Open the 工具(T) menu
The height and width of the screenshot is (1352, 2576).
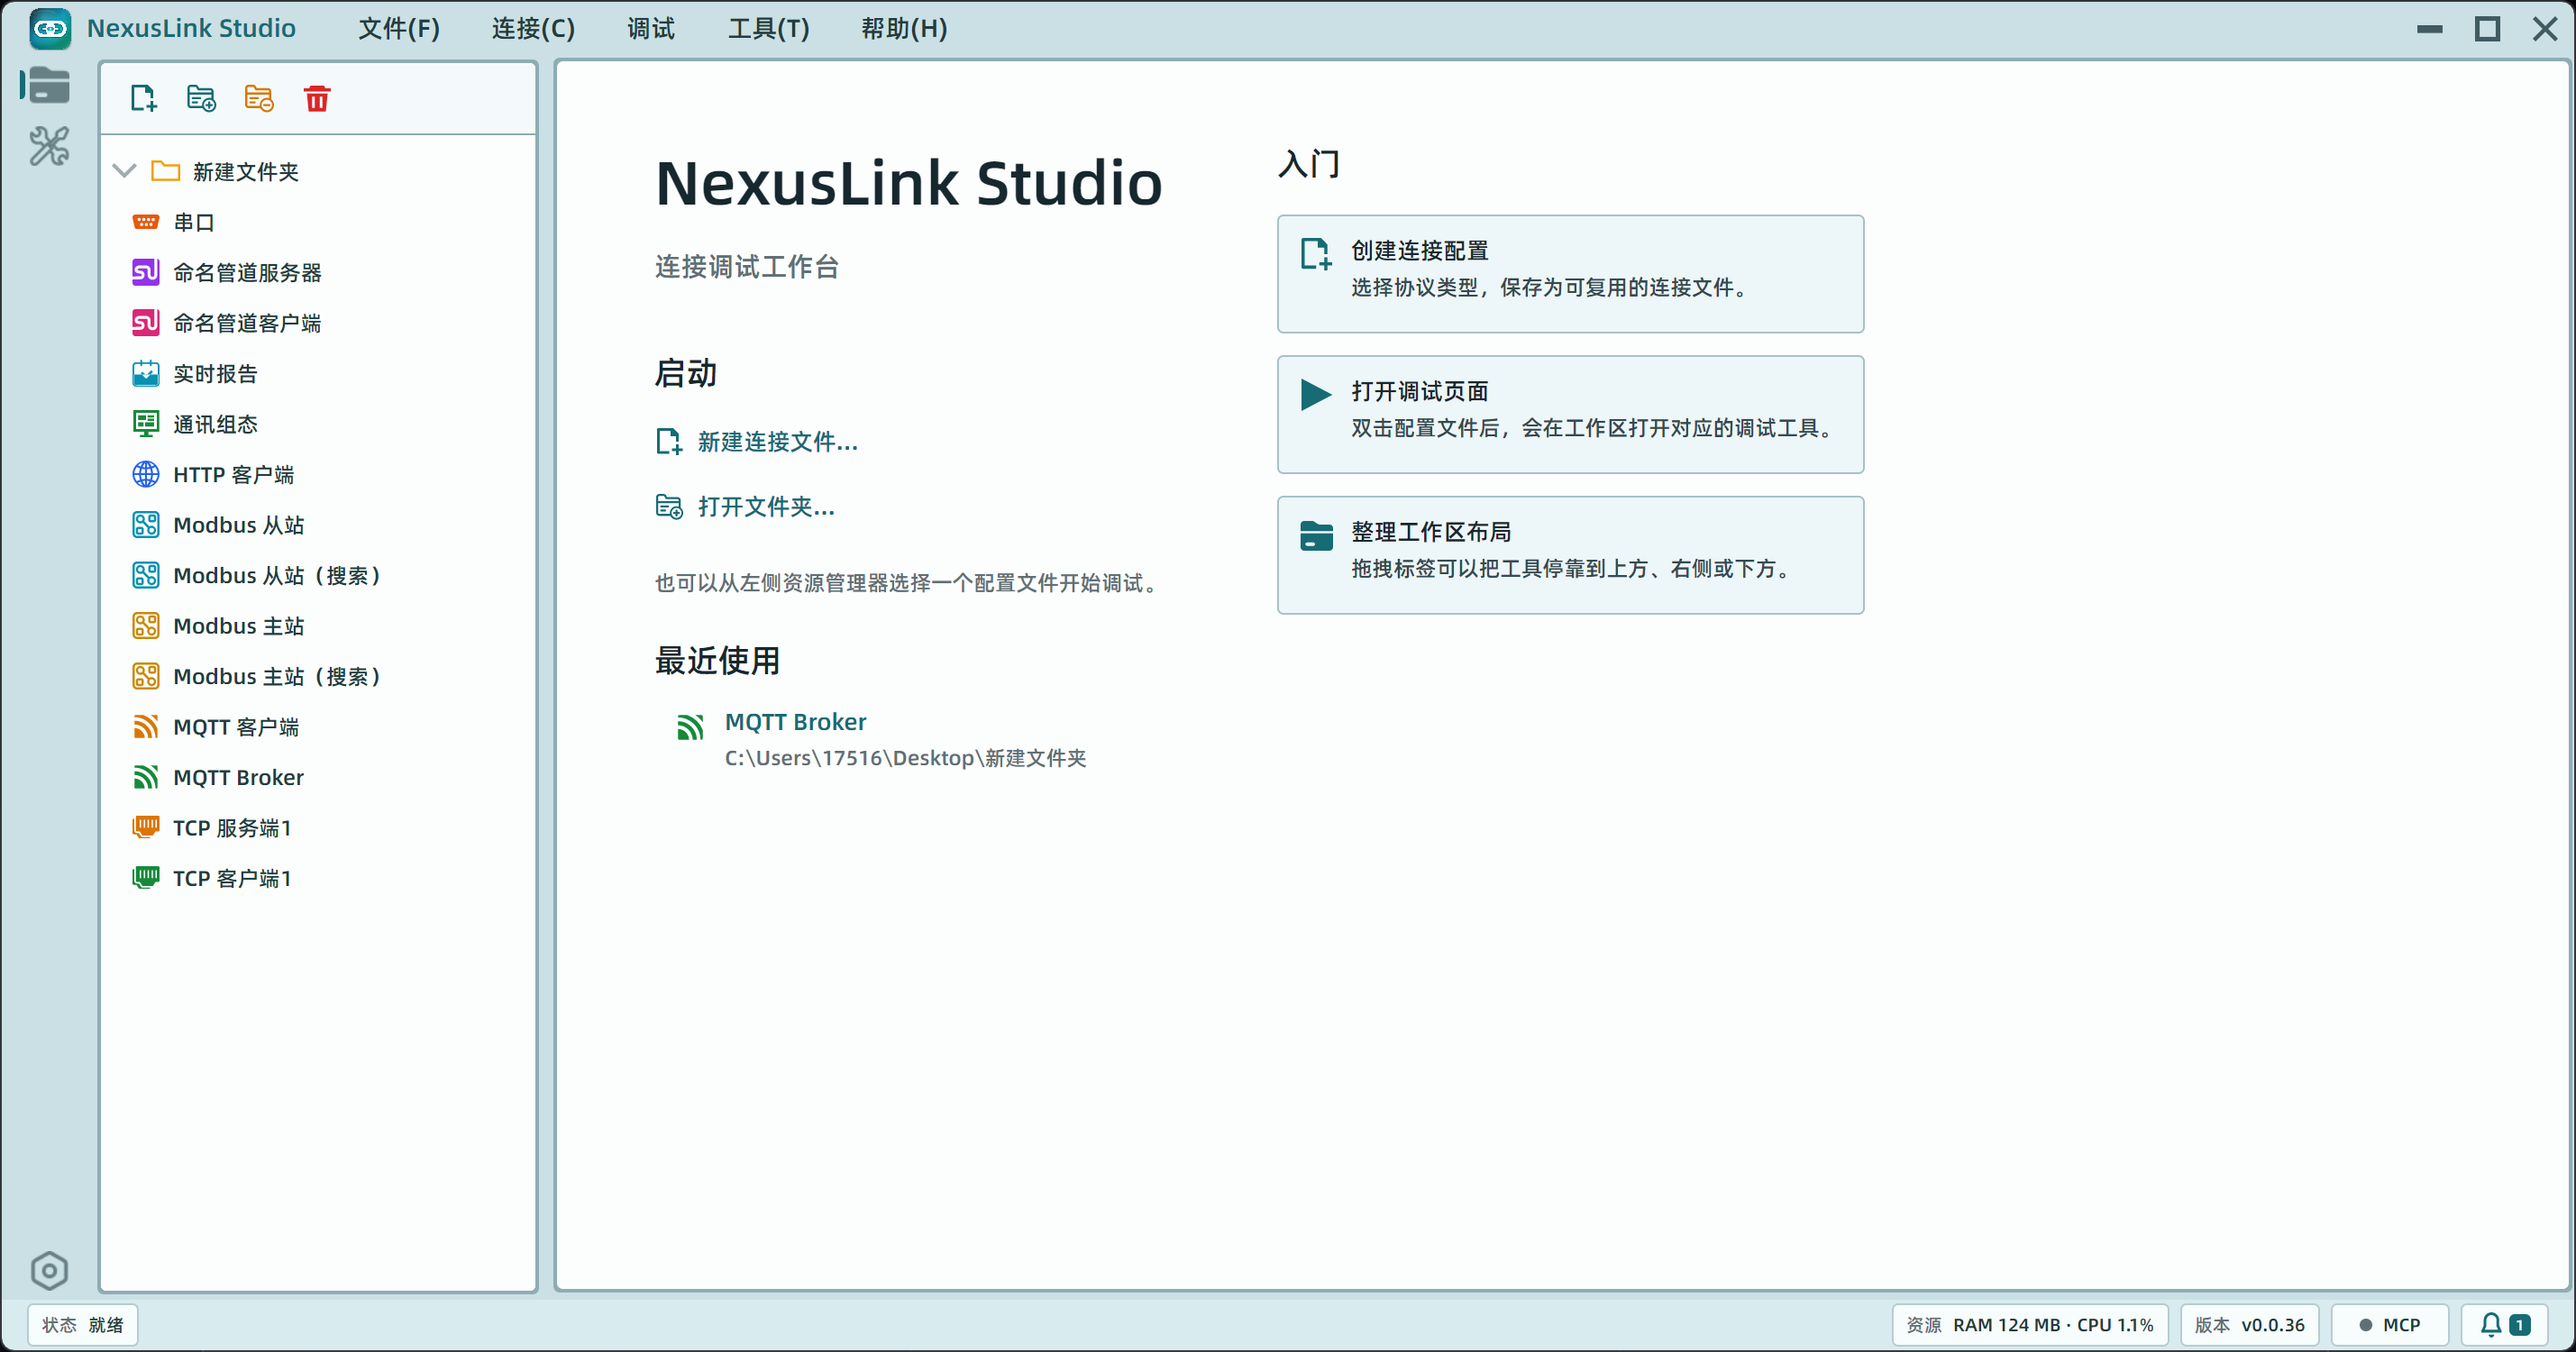[768, 28]
